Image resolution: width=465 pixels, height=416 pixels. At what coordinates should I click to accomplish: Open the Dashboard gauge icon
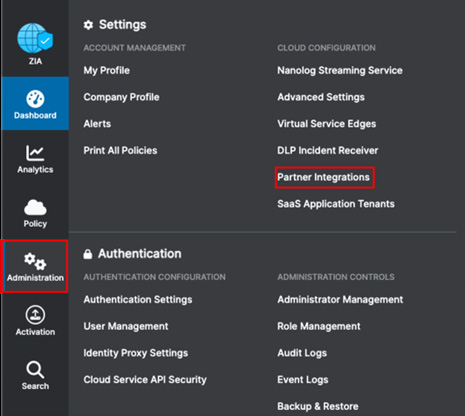pyautogui.click(x=35, y=99)
